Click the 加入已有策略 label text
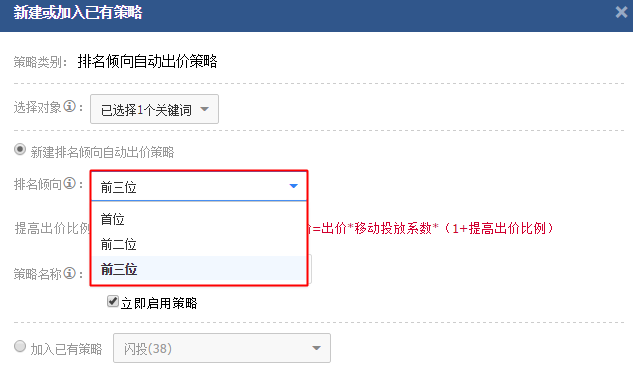Viewport: 633px width, 371px height. (66, 349)
